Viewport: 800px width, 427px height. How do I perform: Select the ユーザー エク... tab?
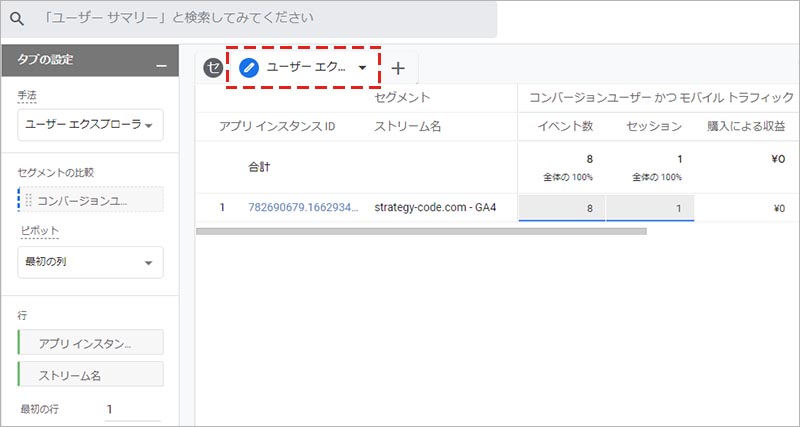(x=304, y=68)
